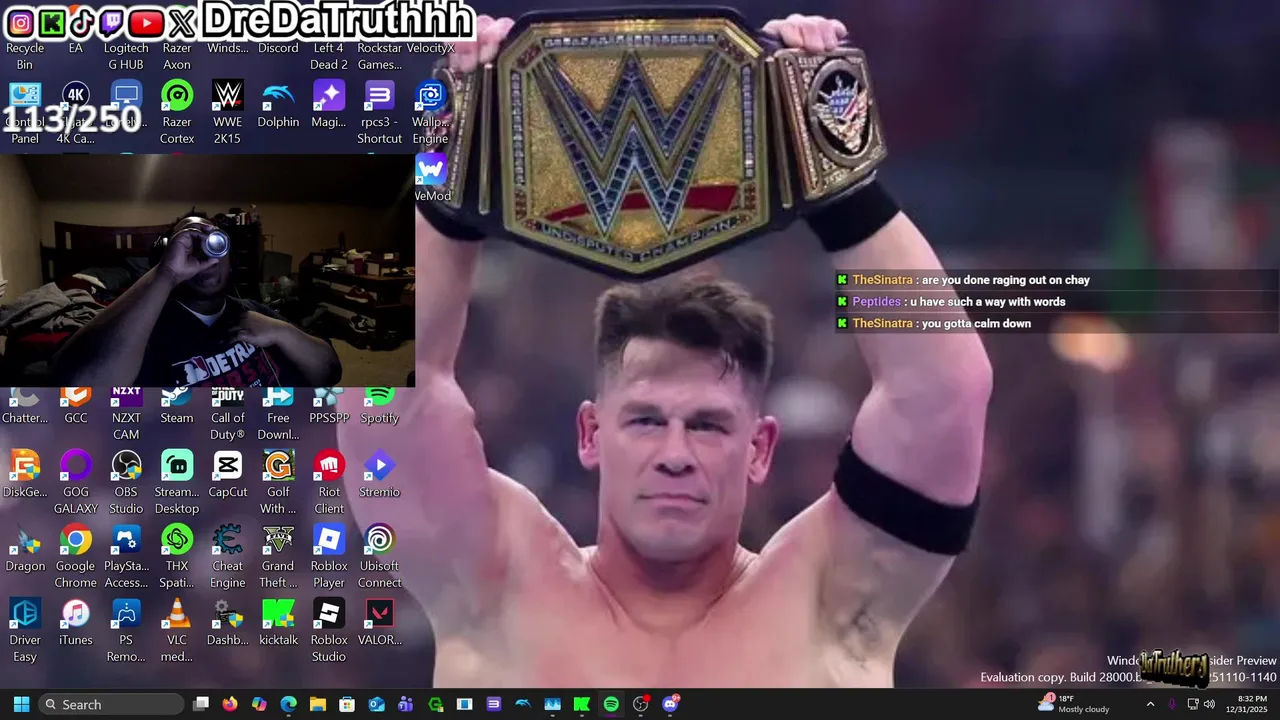
Task: Select the PlayStation Accessories desktop icon
Action: [126, 556]
